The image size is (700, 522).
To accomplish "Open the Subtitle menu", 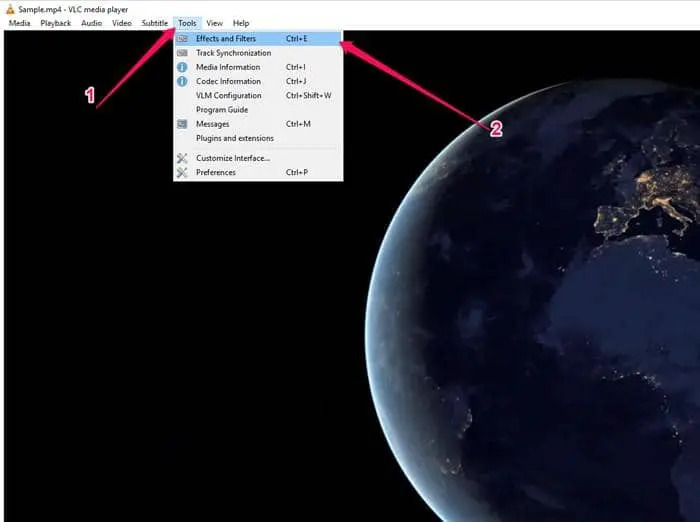I will 155,23.
